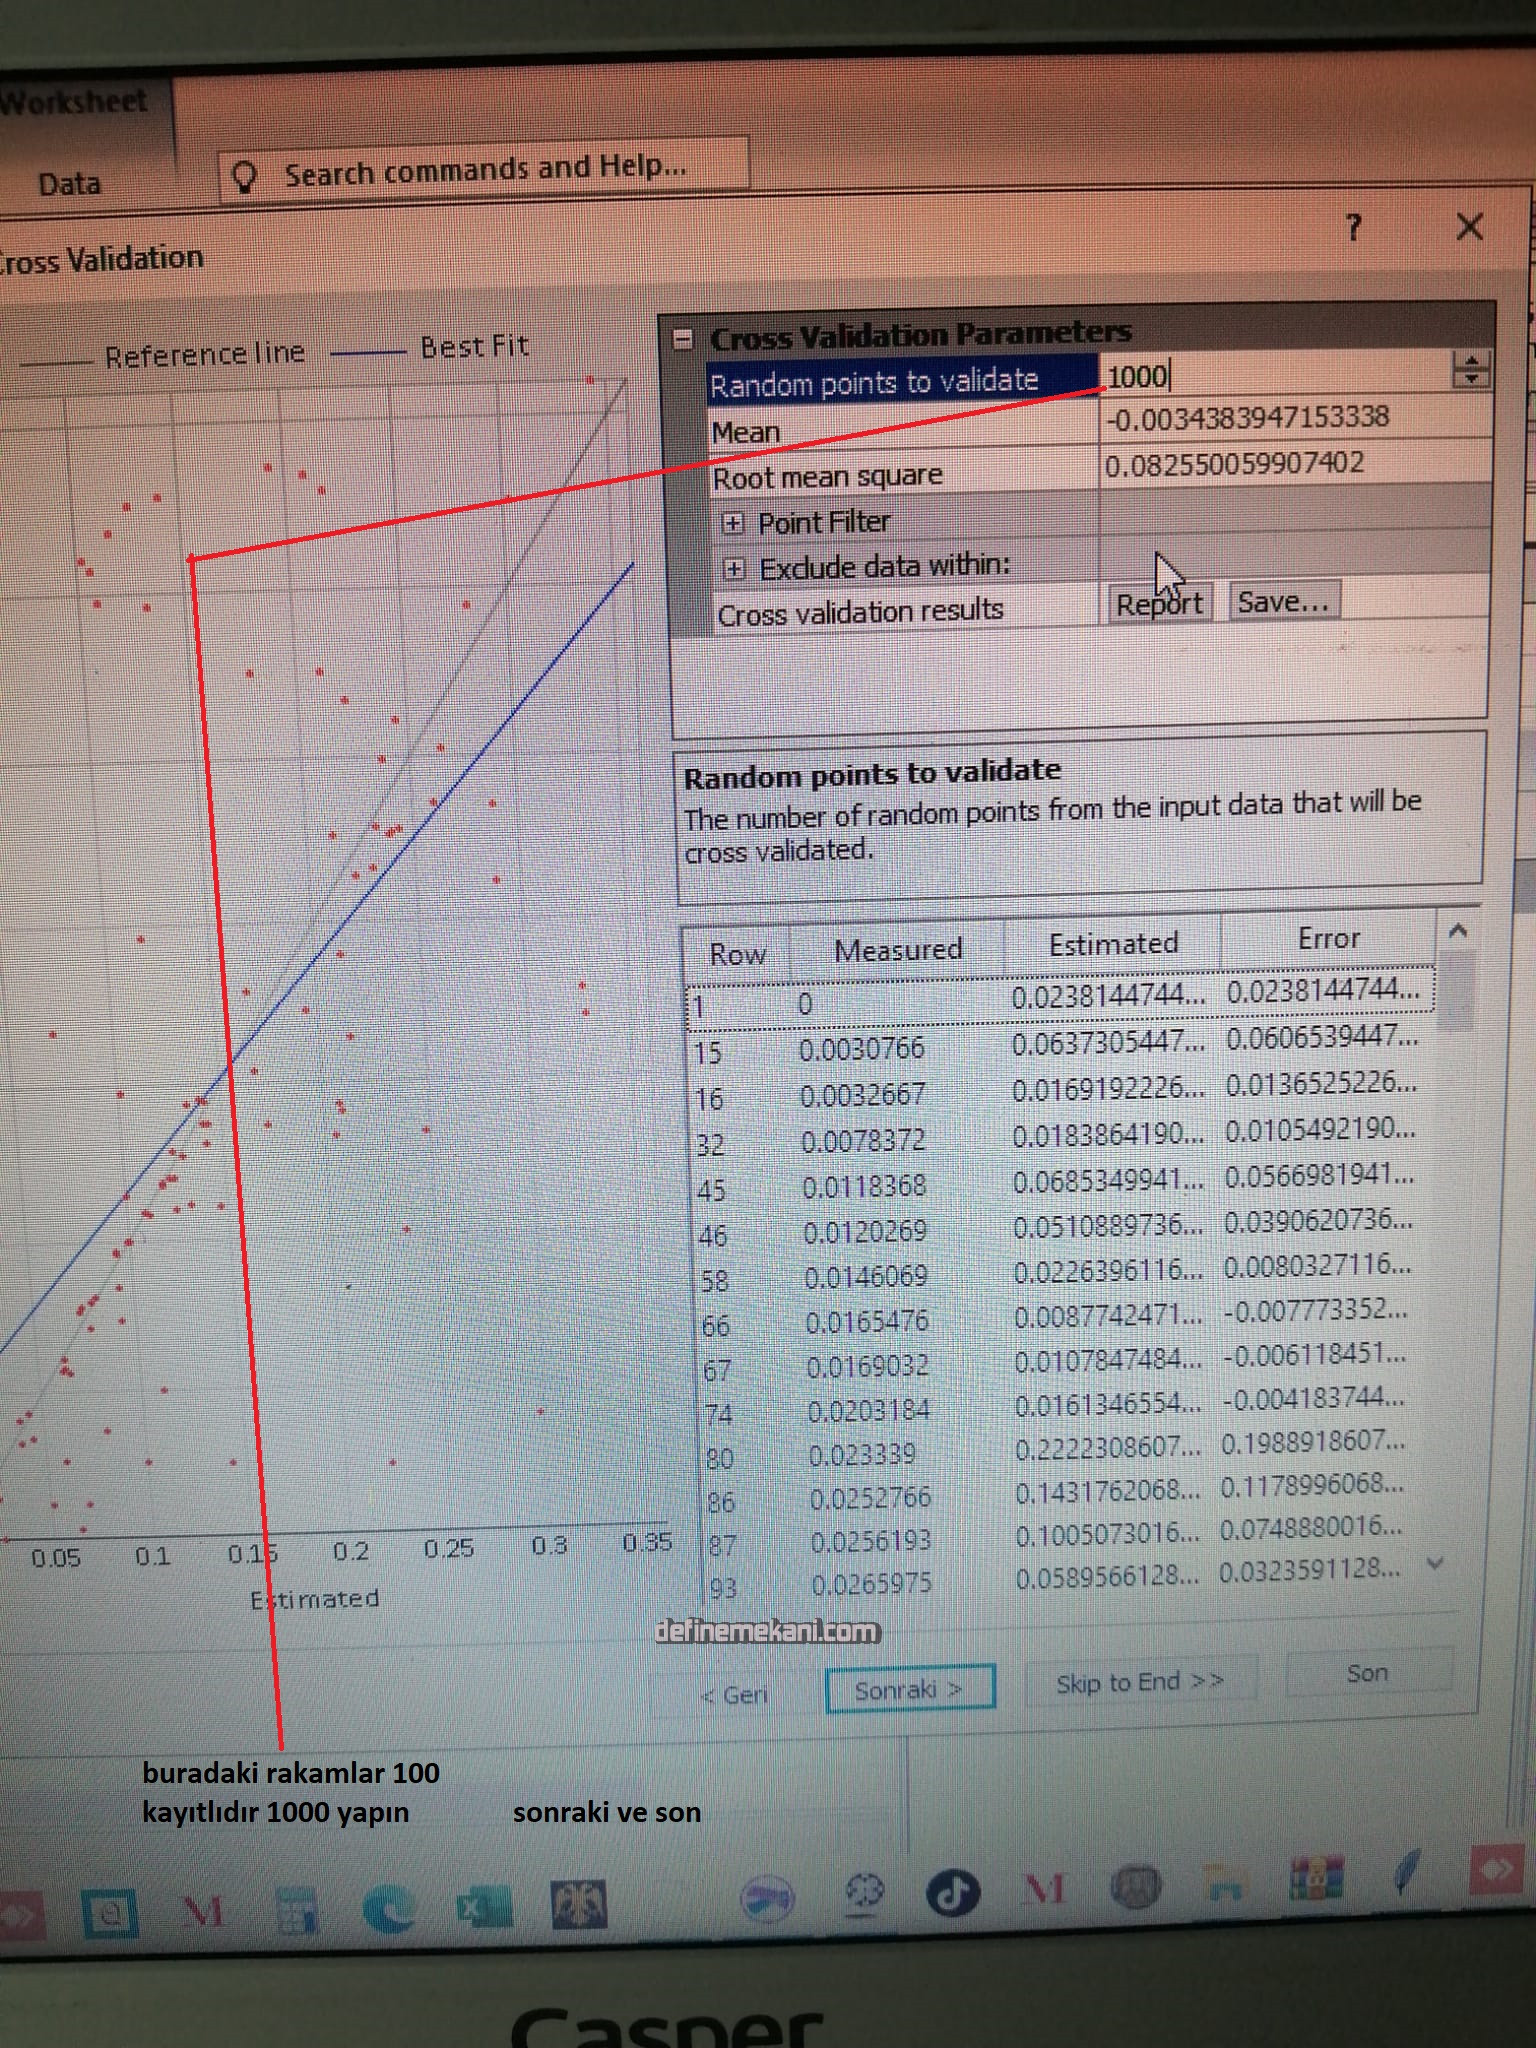Expand the Exclude data within section

pos(734,569)
